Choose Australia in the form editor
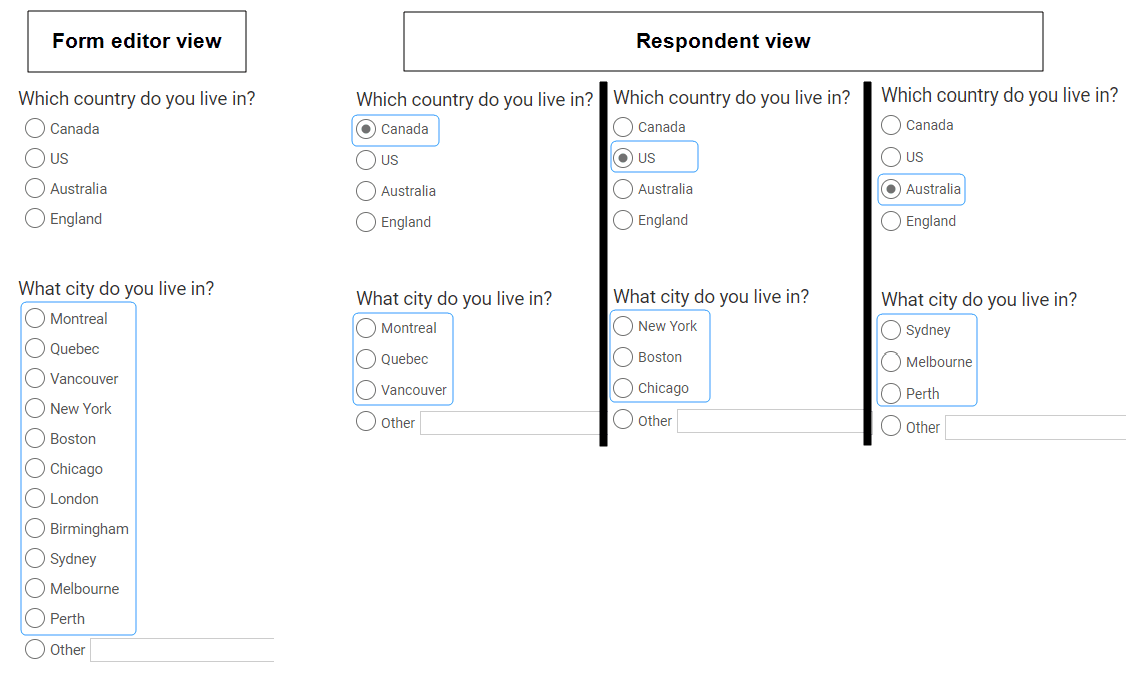Screen dimensions: 1138x678 pos(34,188)
